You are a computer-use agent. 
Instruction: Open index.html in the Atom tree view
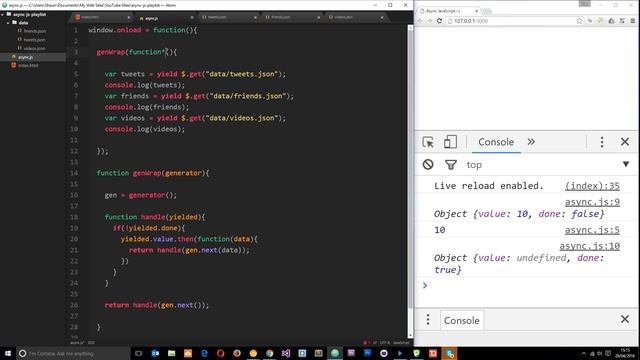pos(28,65)
